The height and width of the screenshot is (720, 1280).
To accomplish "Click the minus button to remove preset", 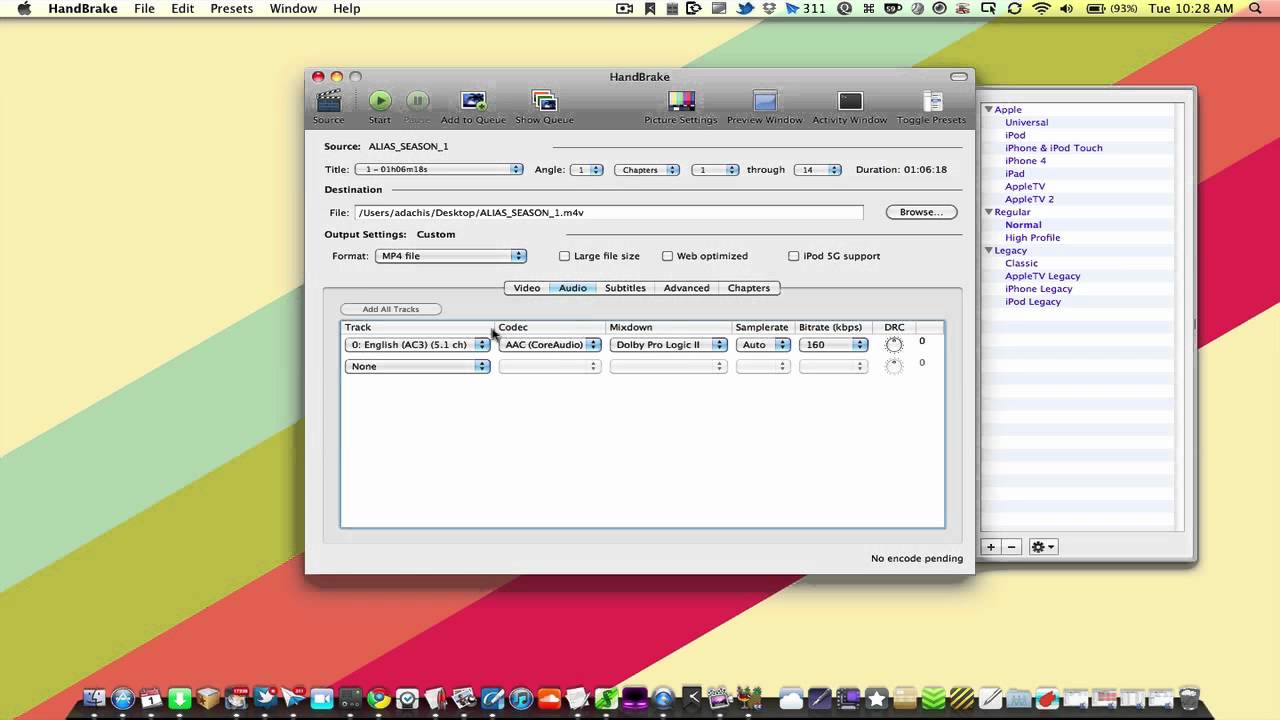I will (1011, 547).
